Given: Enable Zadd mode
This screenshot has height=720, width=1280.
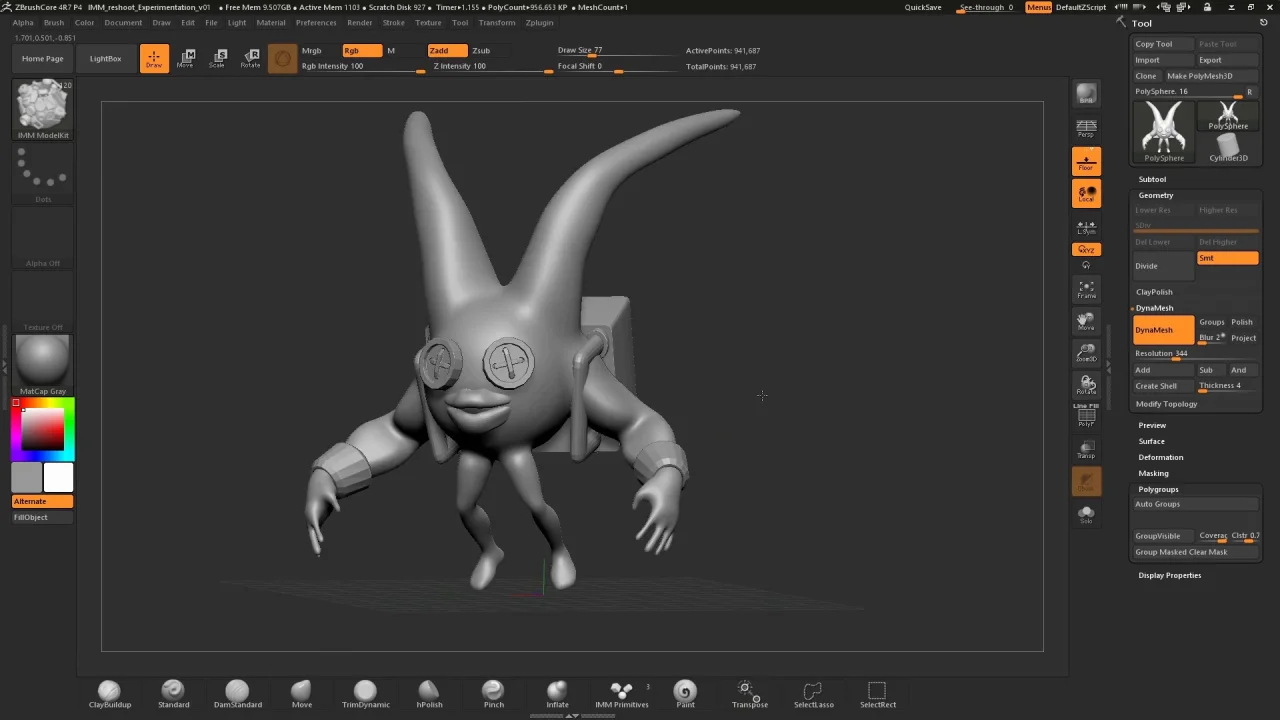Looking at the screenshot, I should (447, 50).
